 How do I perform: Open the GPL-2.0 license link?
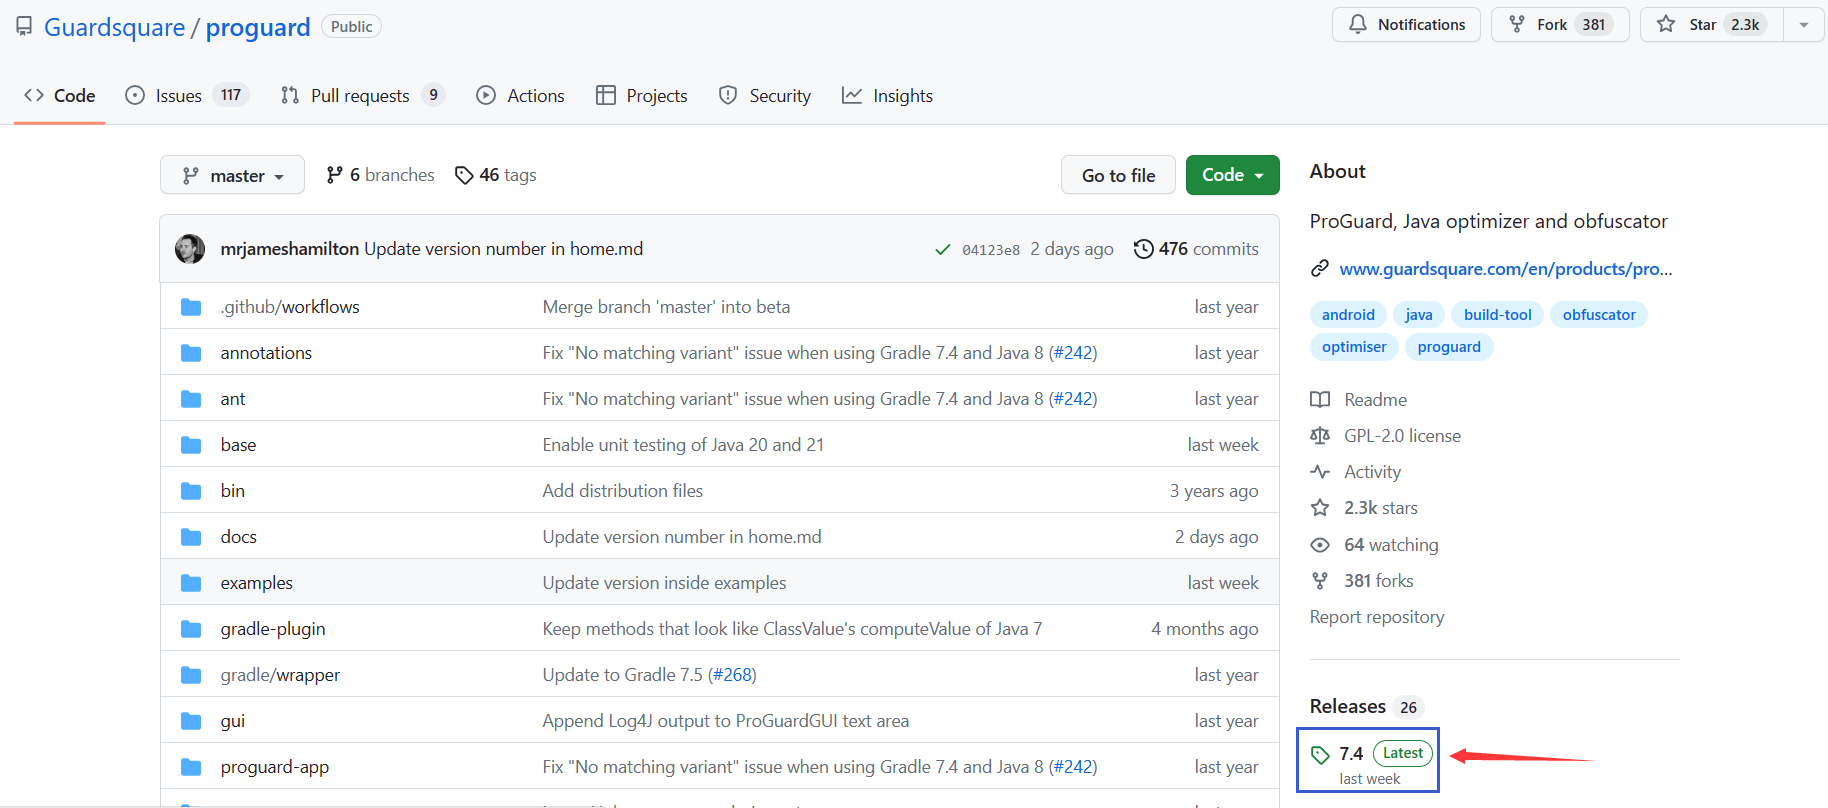coord(1386,436)
